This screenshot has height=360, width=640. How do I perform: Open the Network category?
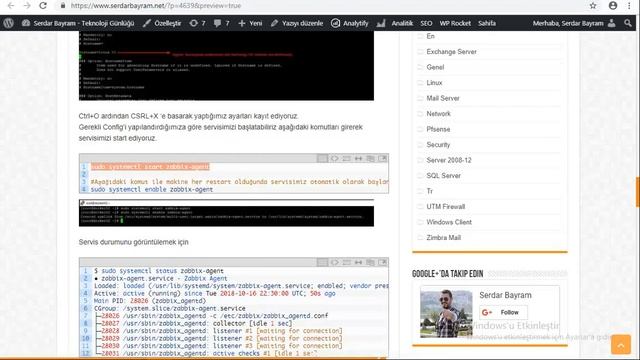pos(438,114)
